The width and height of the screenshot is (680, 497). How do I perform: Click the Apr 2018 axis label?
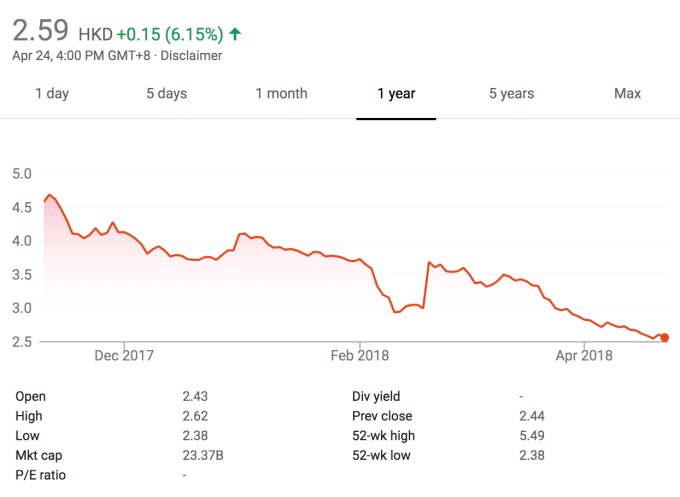point(583,355)
